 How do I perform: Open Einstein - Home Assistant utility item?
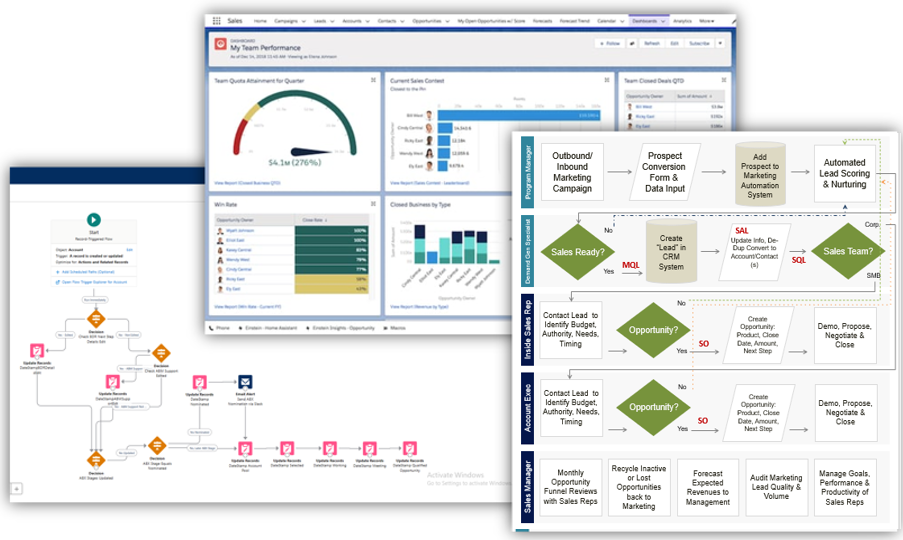coord(267,328)
